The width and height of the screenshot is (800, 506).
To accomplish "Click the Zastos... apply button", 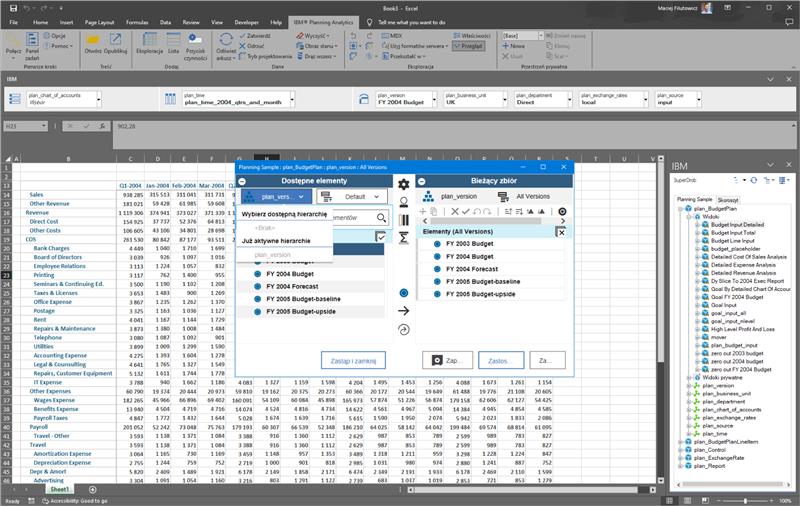I will click(x=501, y=360).
